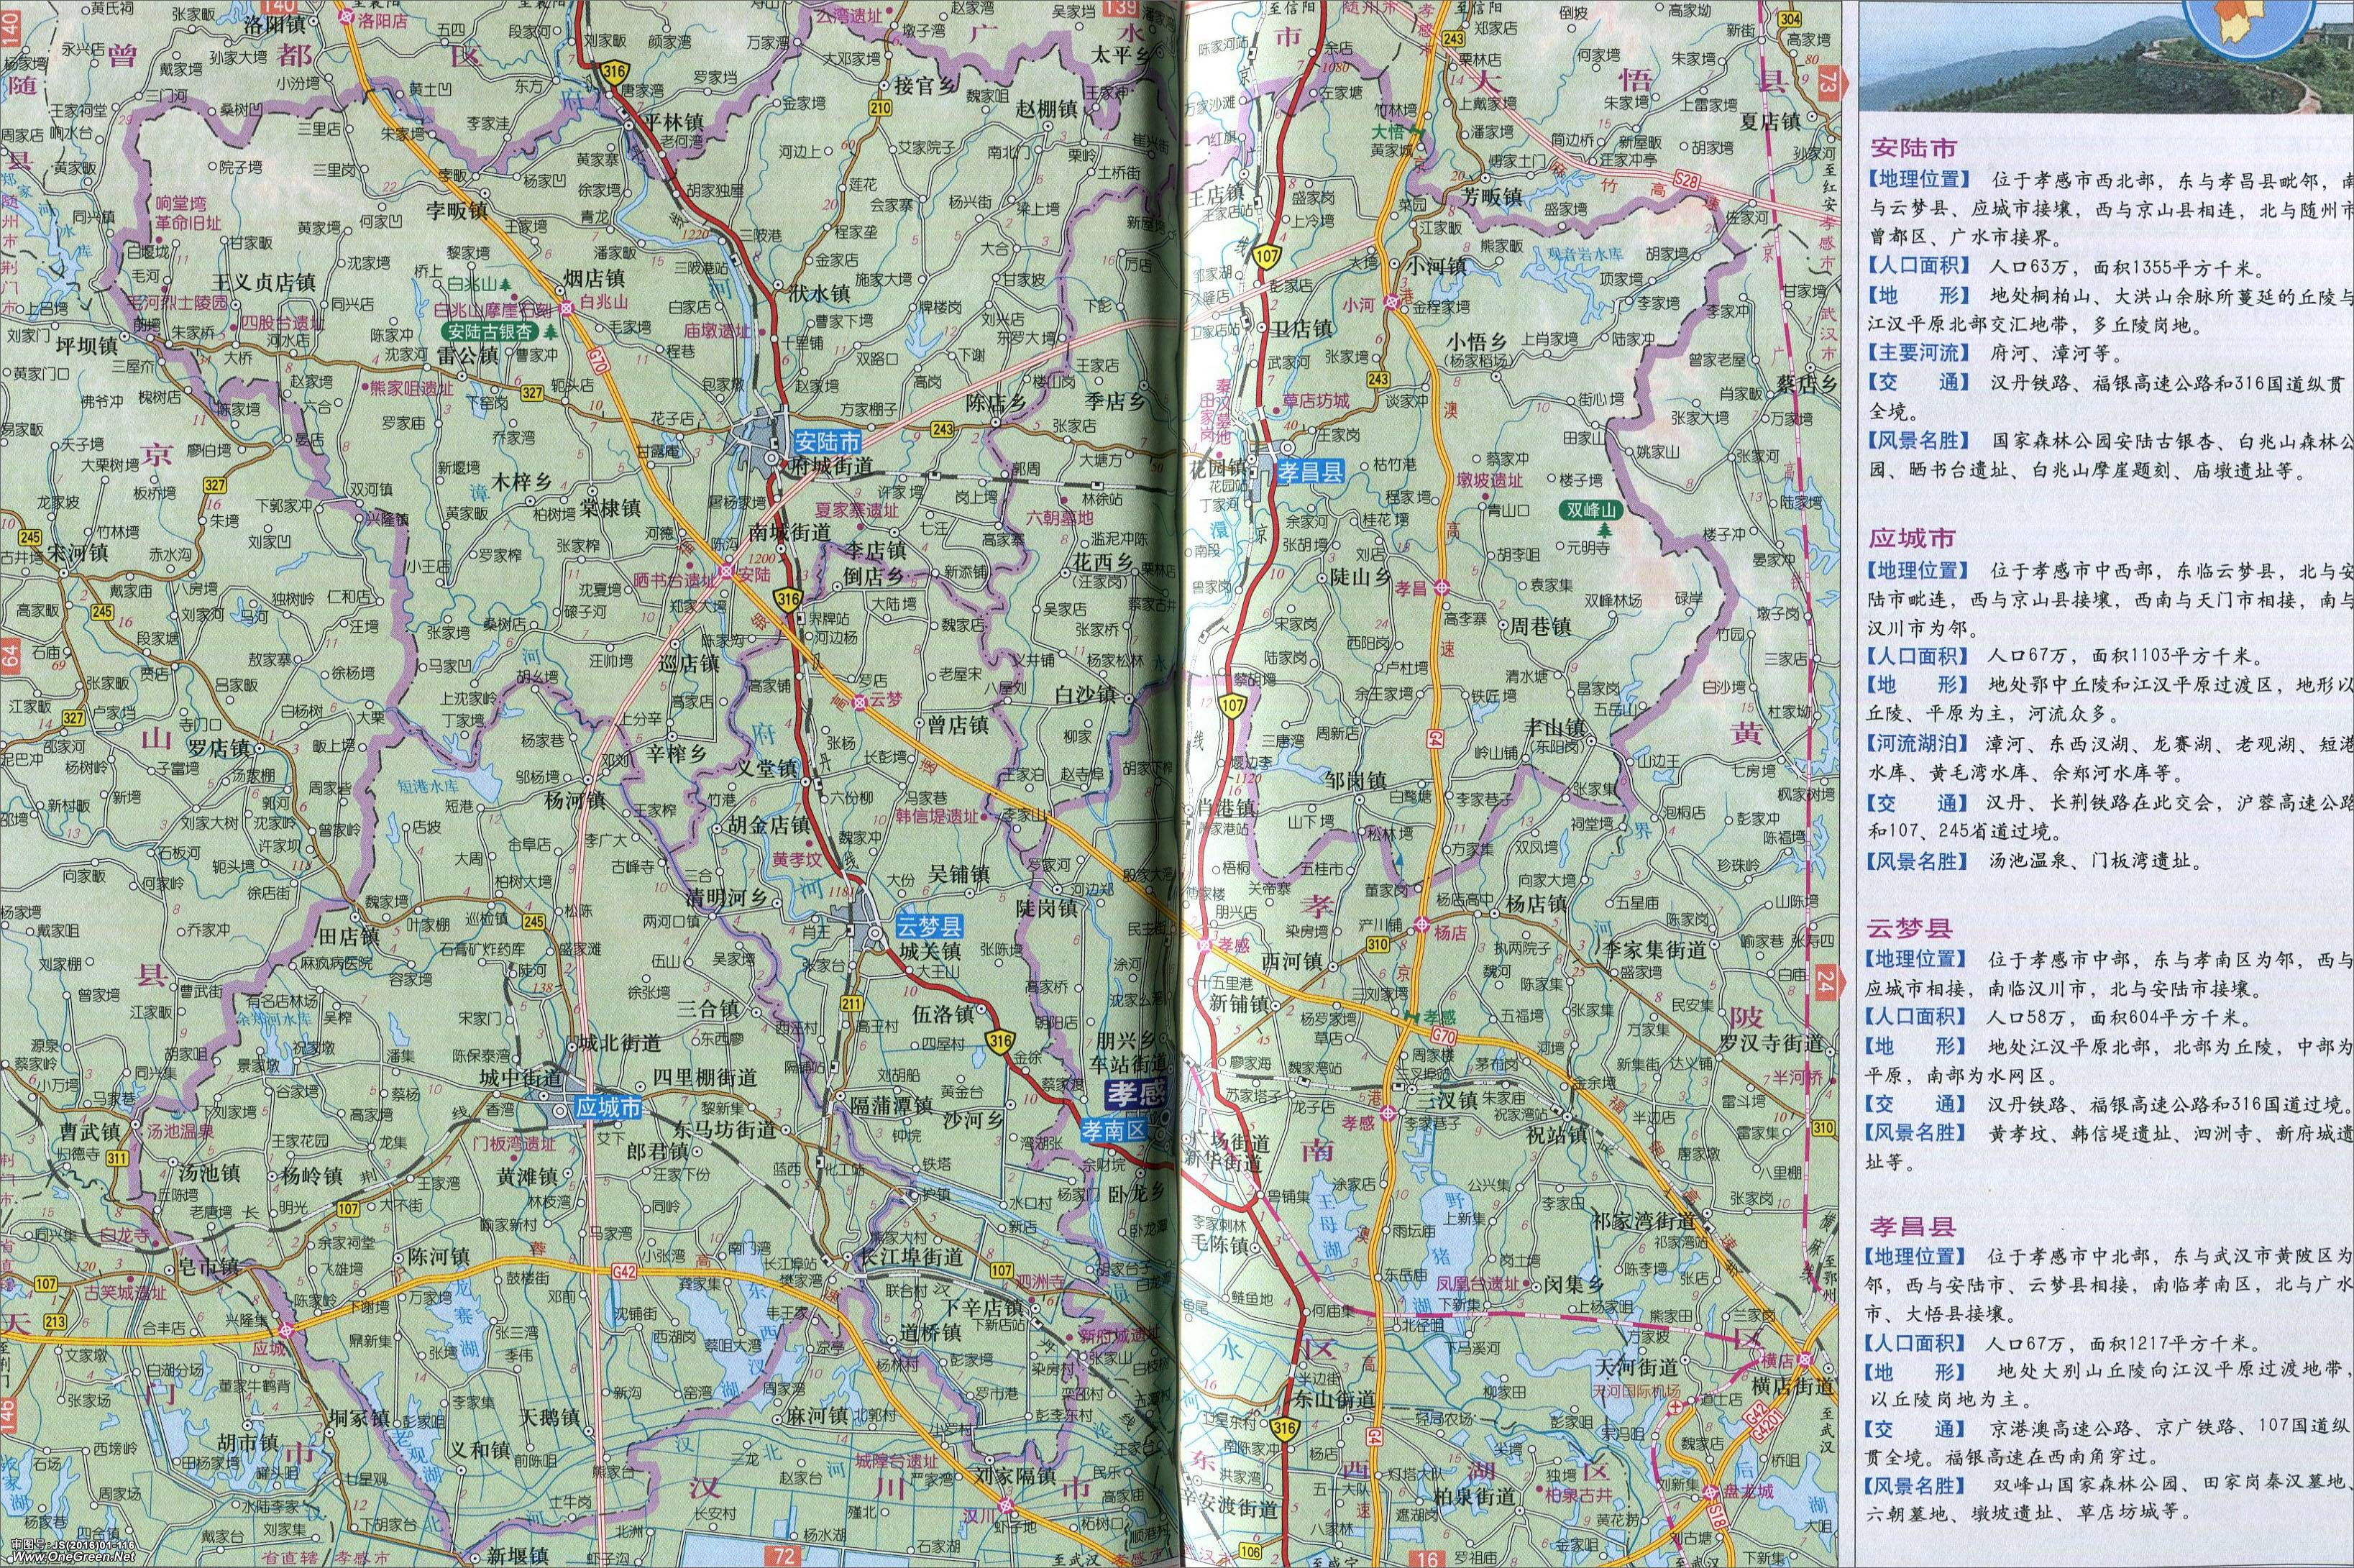This screenshot has width=2354, height=1568.
Task: Select the 应城市 blue city label
Action: (609, 1109)
